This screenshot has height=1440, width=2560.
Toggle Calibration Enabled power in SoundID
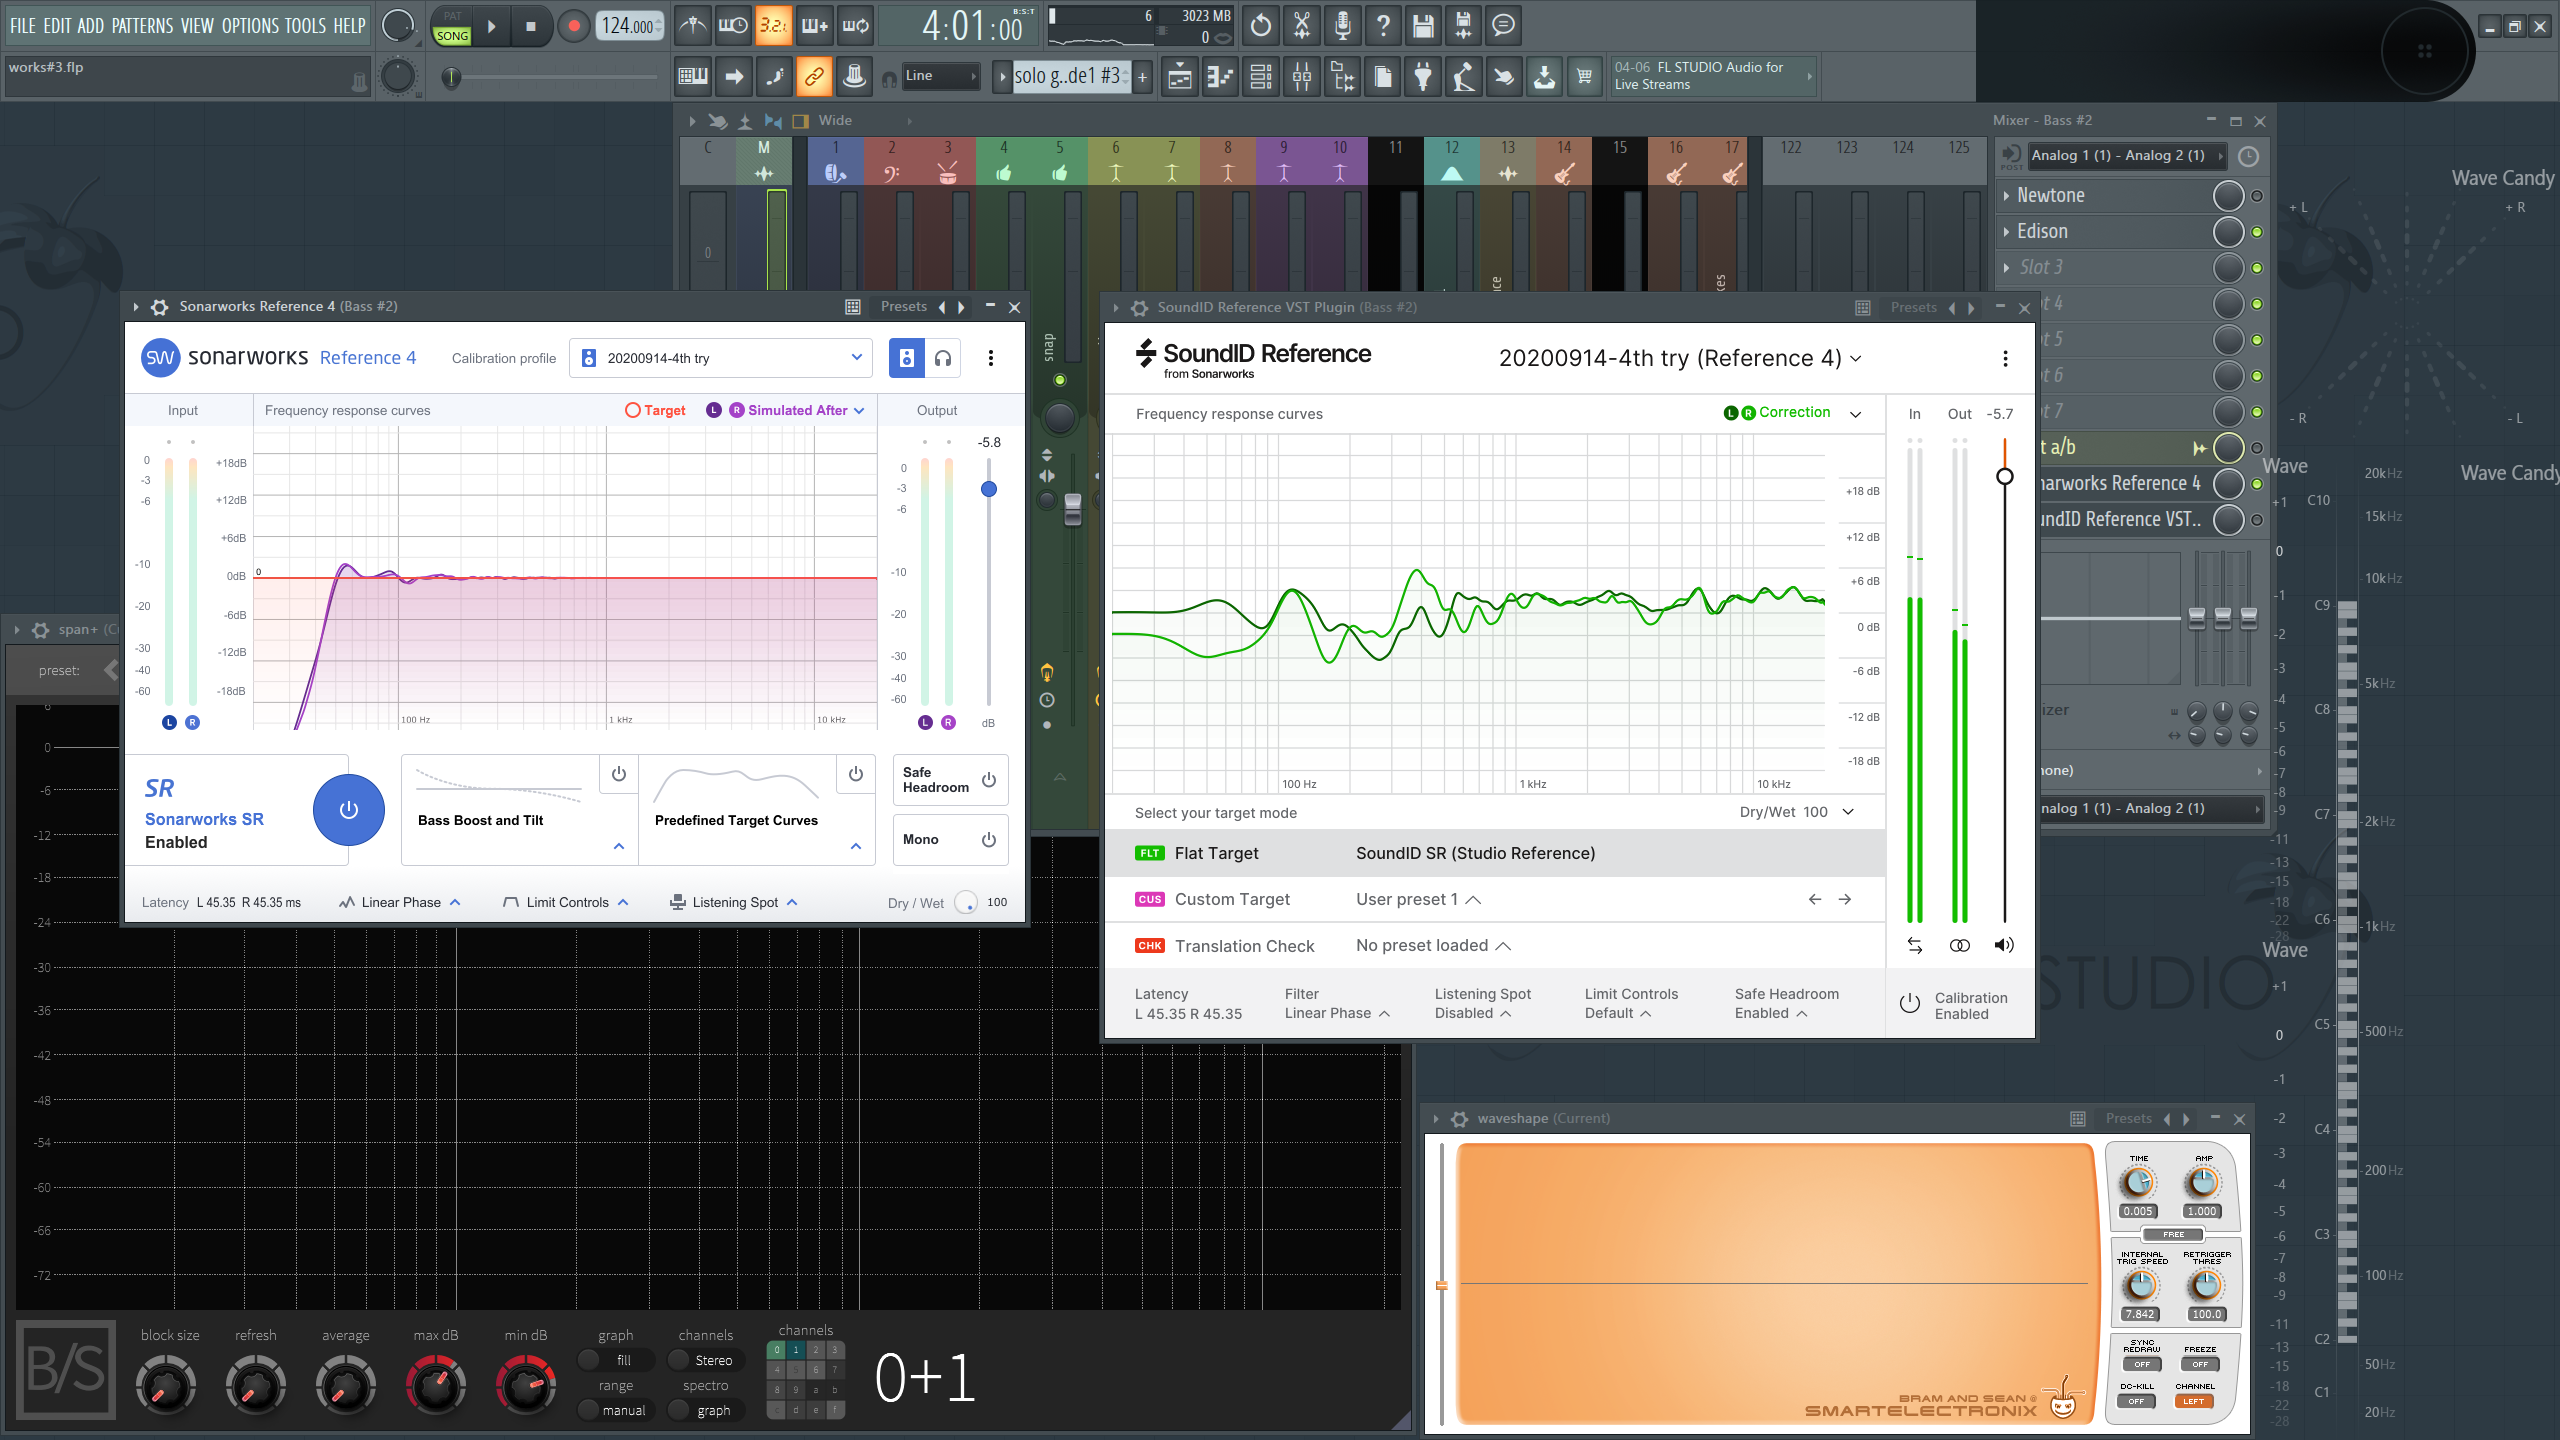coord(1910,1004)
